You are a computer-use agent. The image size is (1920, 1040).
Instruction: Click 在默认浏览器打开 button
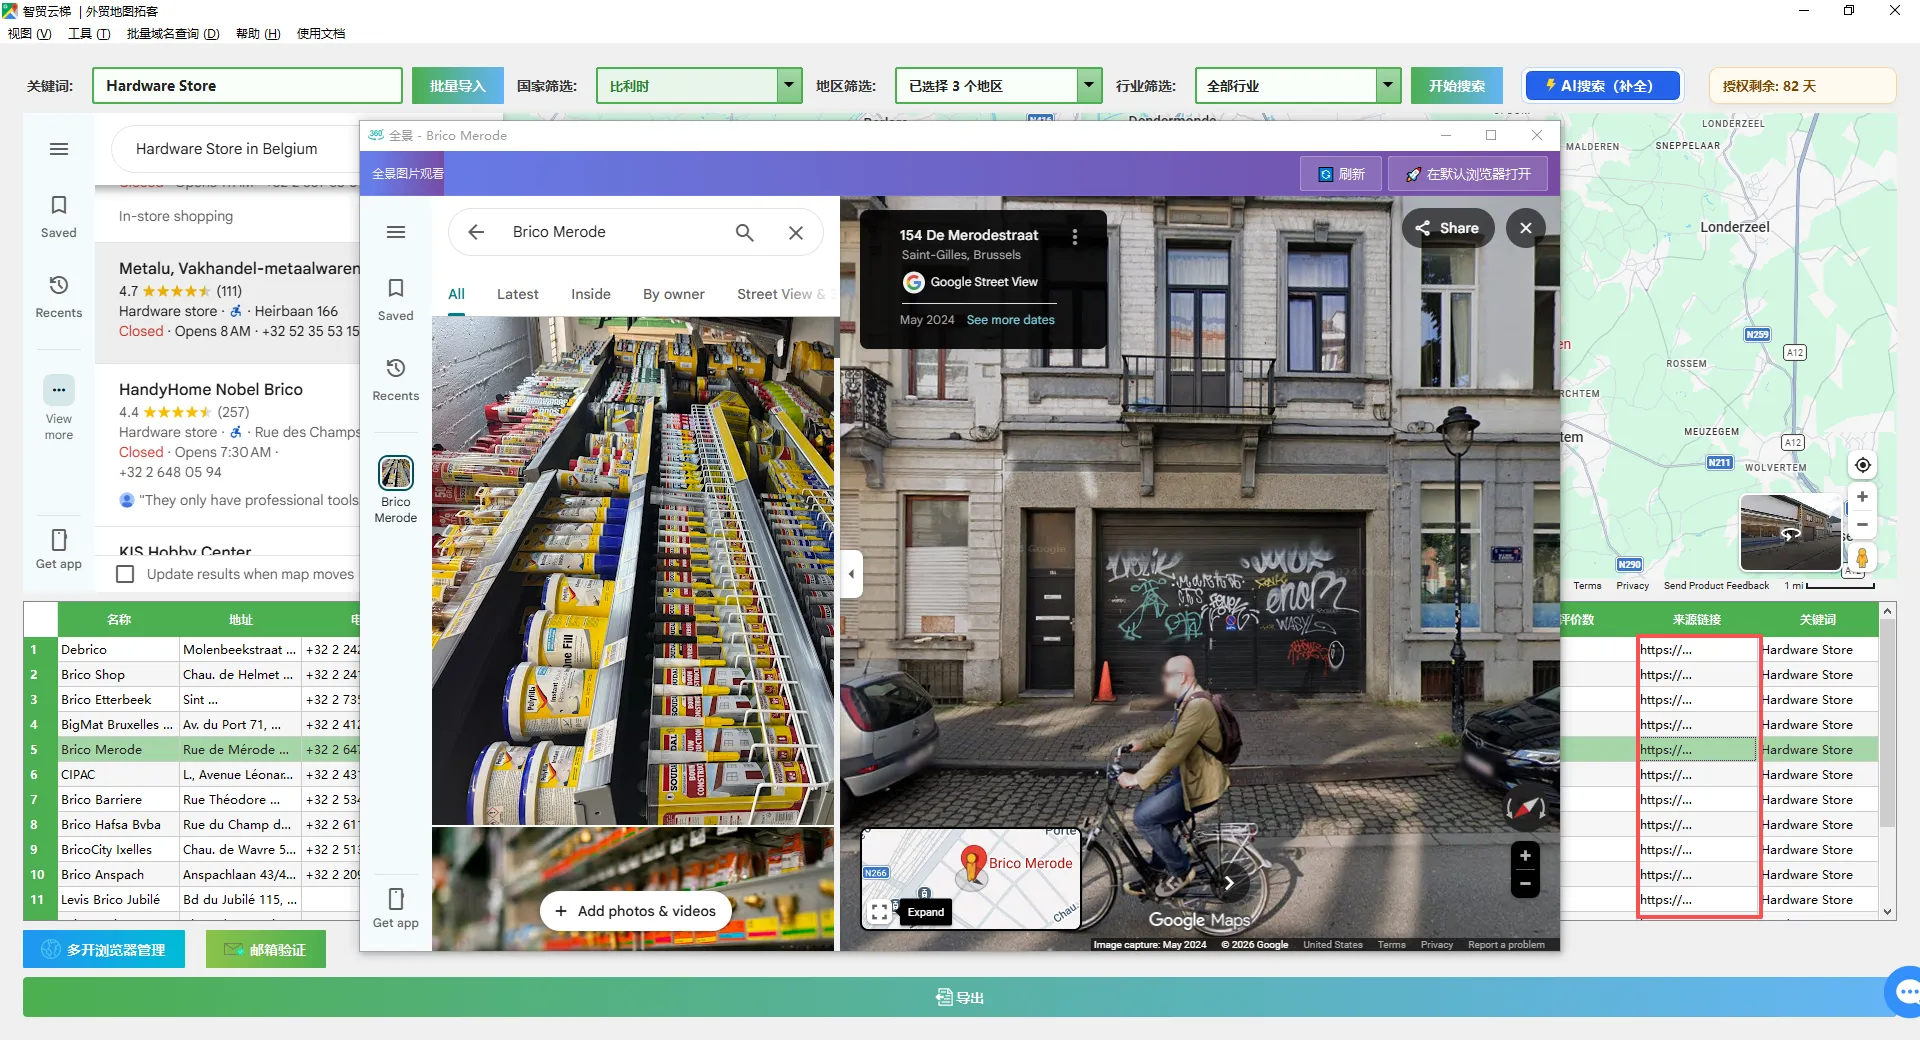pos(1468,174)
